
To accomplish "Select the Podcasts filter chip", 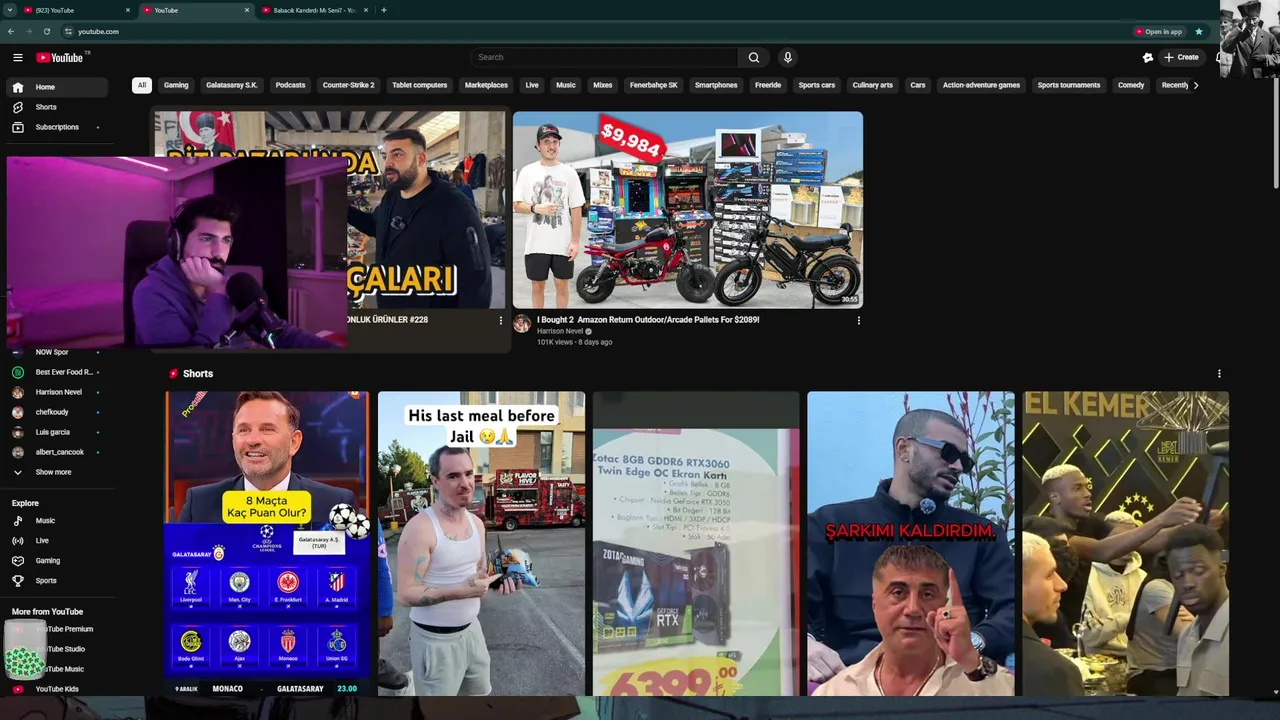I will (290, 85).
